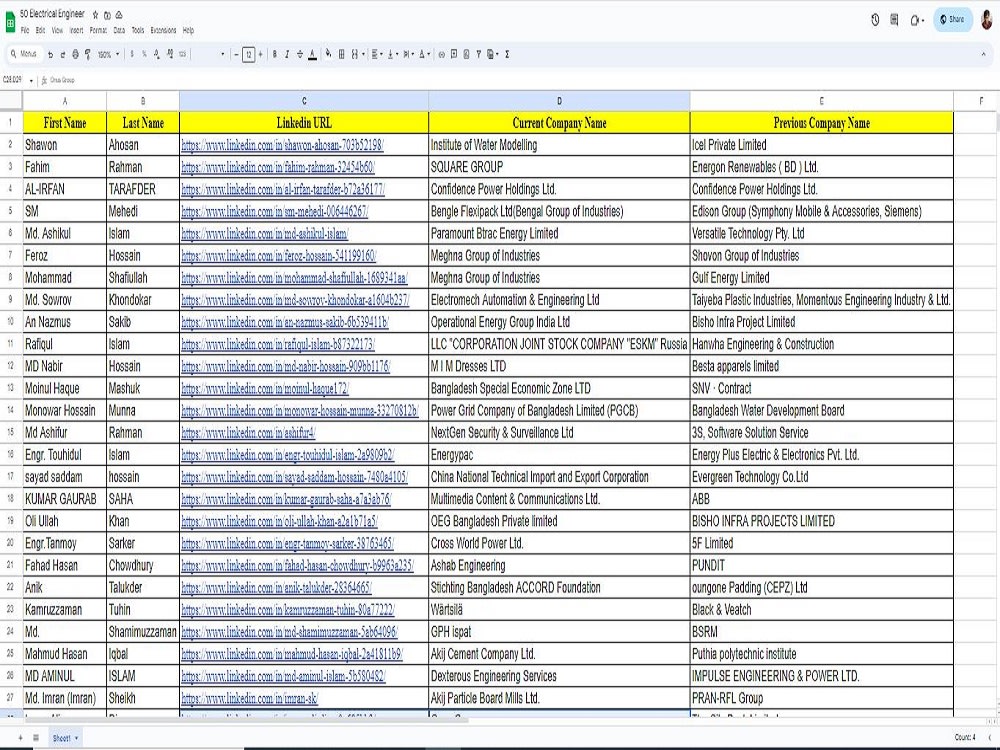
Task: Decrease decimal places icon
Action: click(157, 55)
